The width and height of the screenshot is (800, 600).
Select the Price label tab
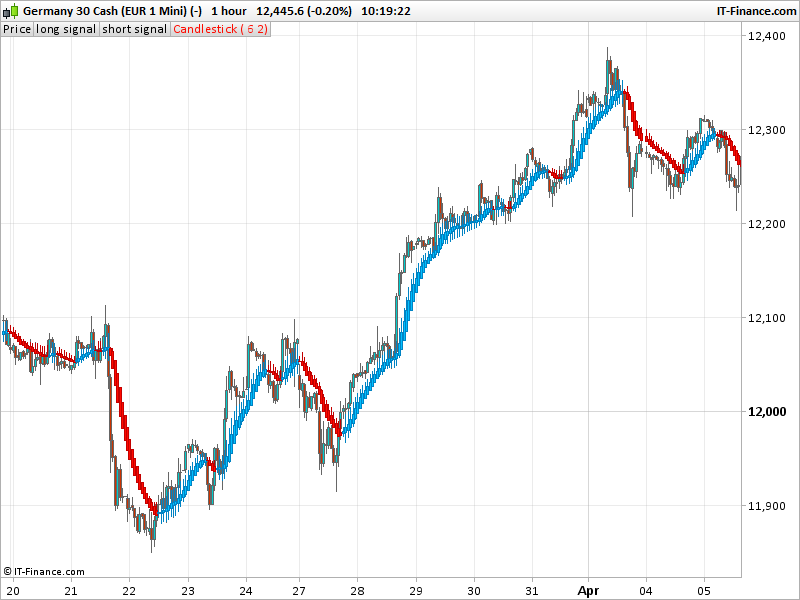pos(17,29)
